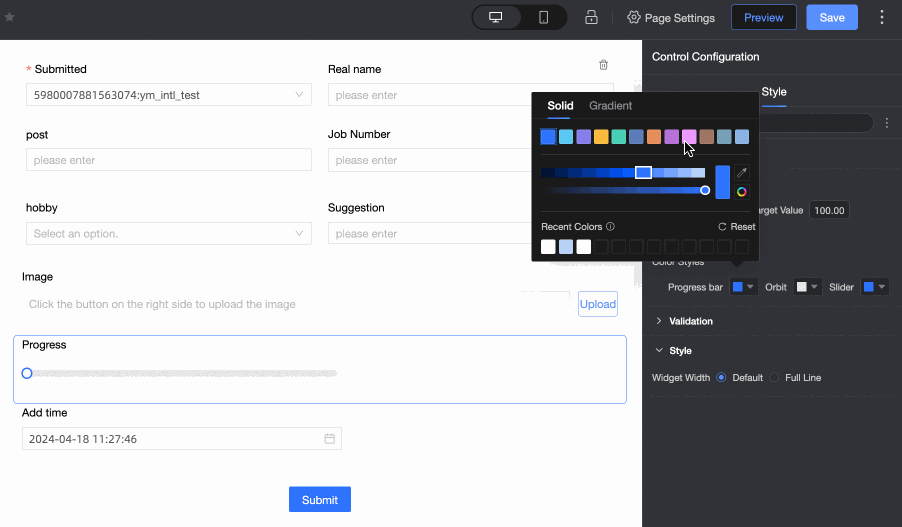
Task: Open Orbit color dropdown
Action: coord(807,287)
